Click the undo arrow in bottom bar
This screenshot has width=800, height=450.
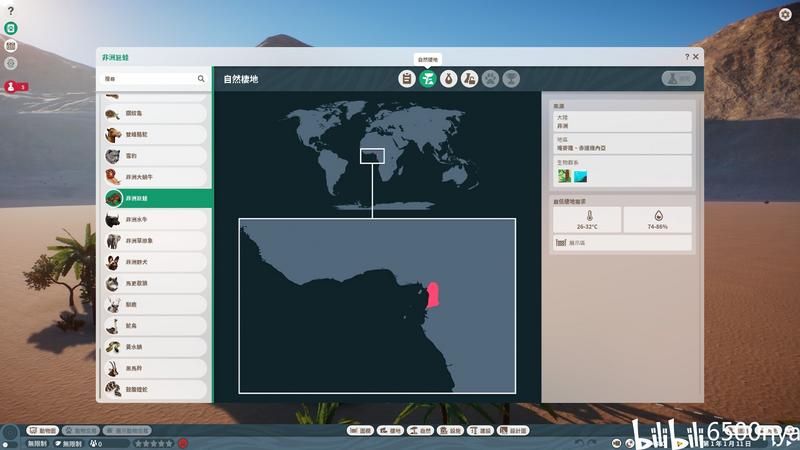pos(579,443)
